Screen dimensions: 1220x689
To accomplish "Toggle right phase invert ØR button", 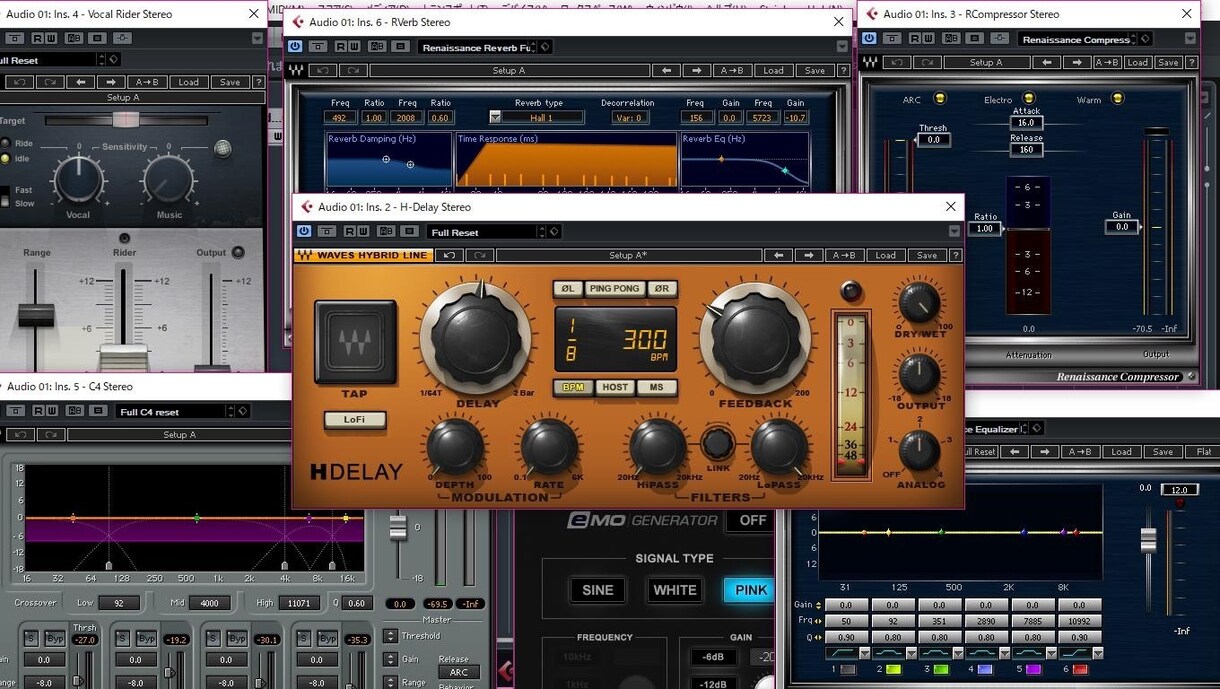I will coord(661,288).
